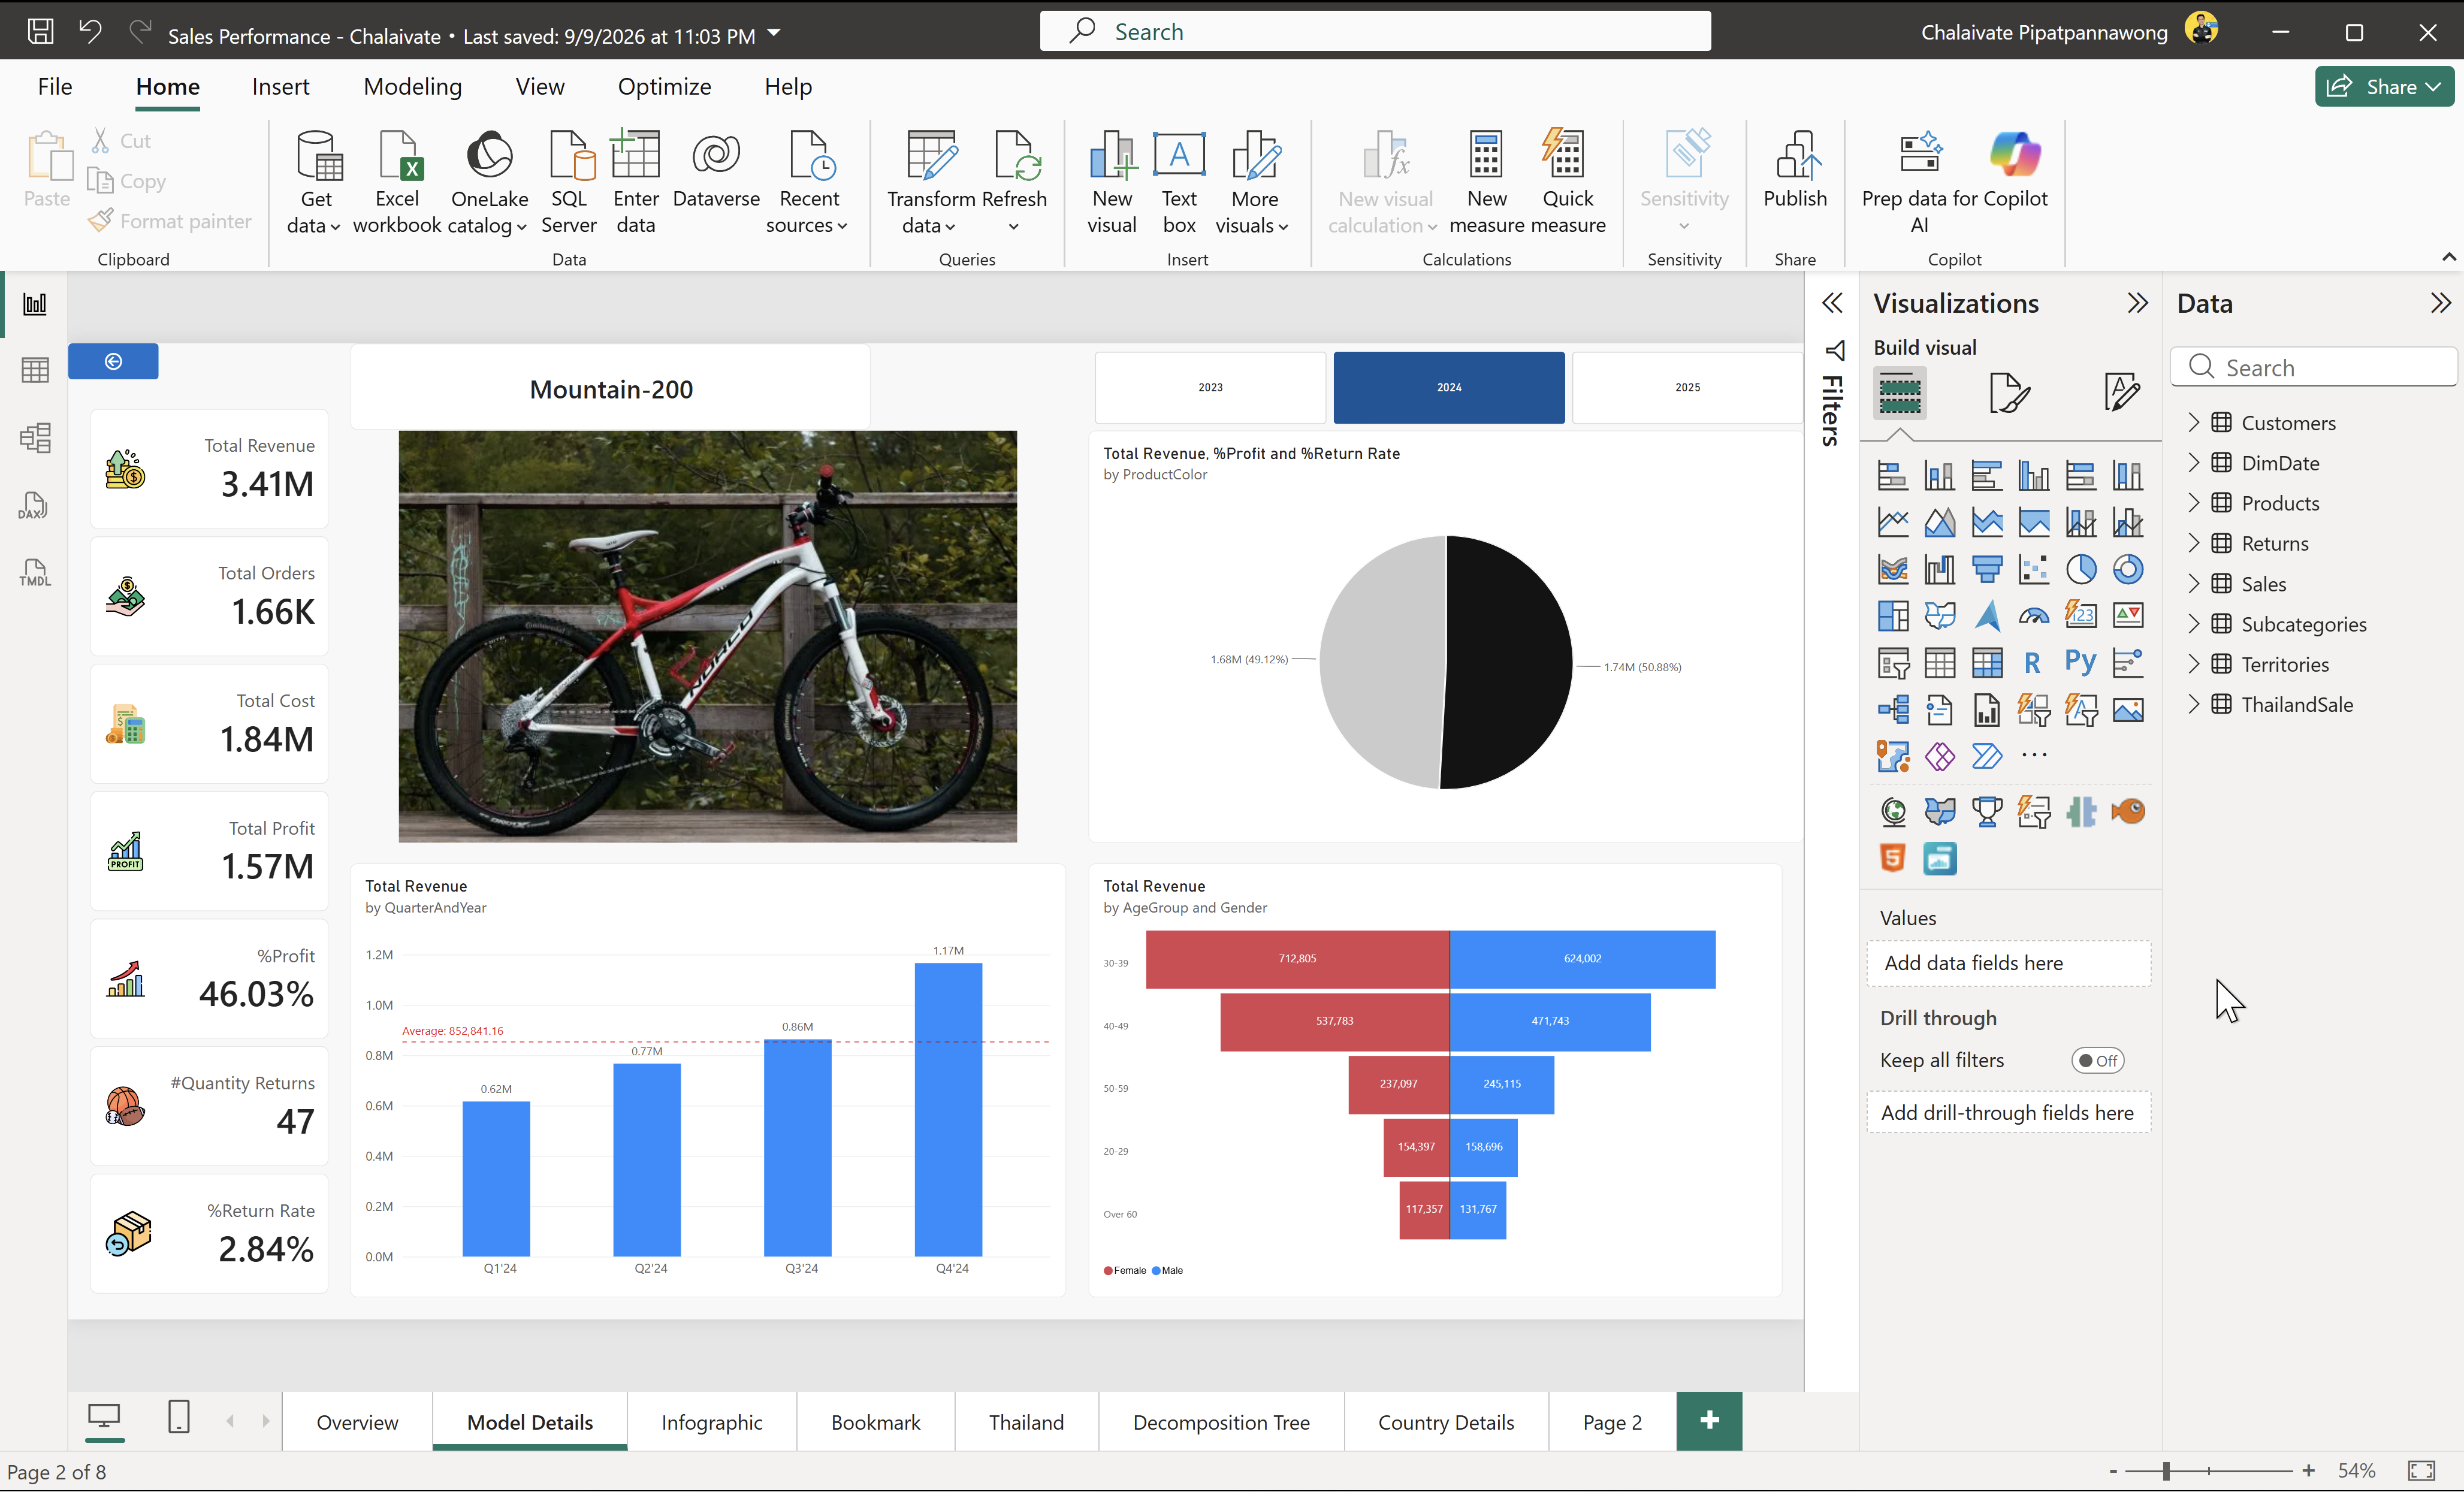Select the 2025 year slicer button
Screen dimensions: 2464x1492
tap(1687, 387)
